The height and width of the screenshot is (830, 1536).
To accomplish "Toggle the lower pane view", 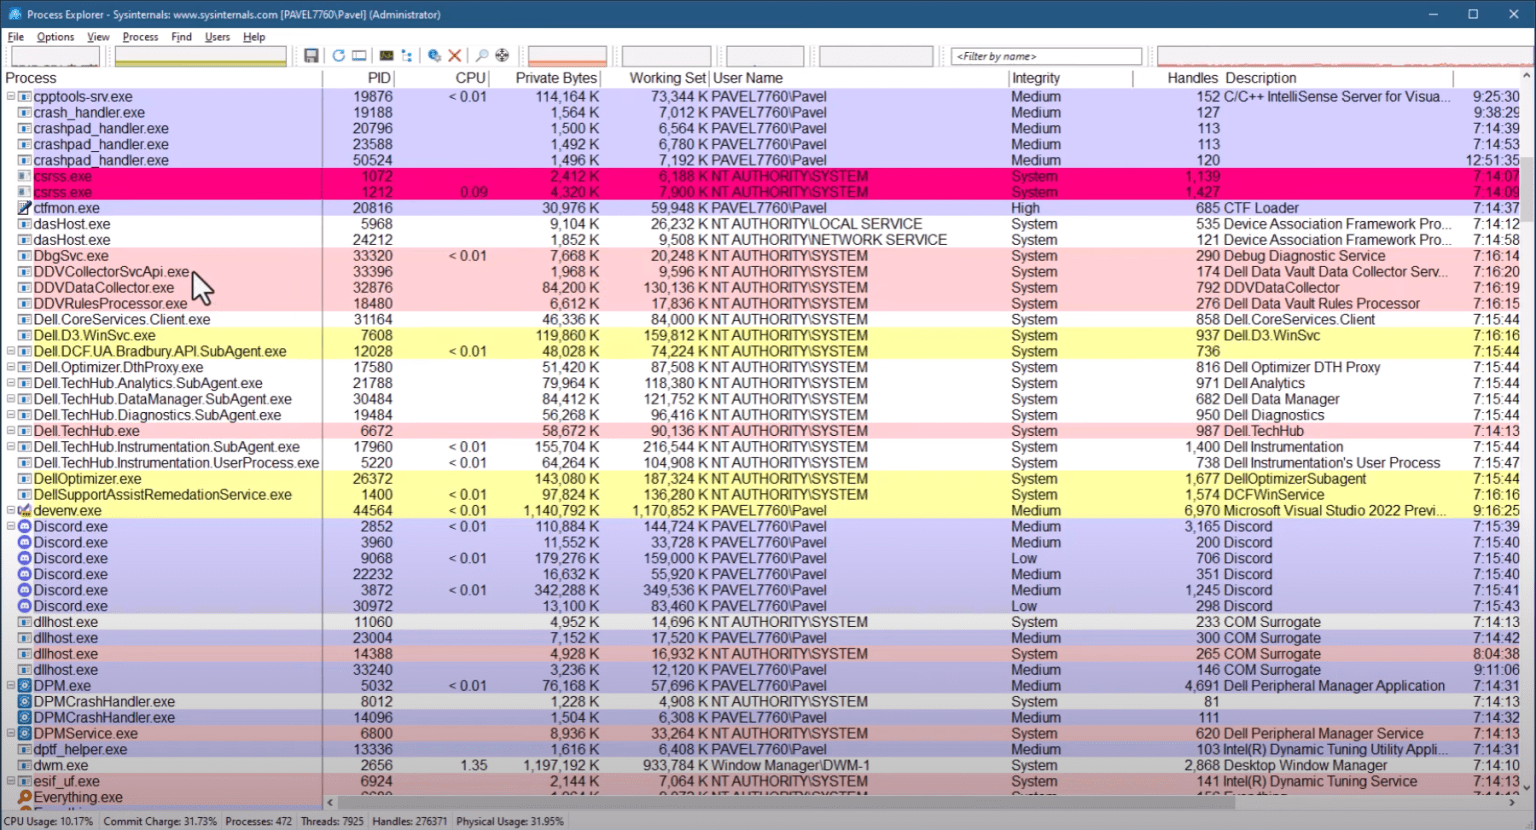I will (x=358, y=55).
